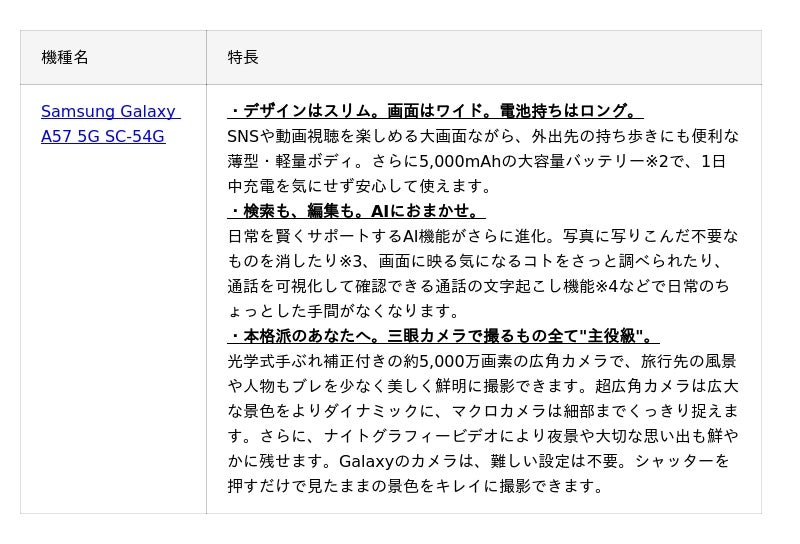Click the heading 検索も、編集も。AIにおまかせ。

coord(356,211)
